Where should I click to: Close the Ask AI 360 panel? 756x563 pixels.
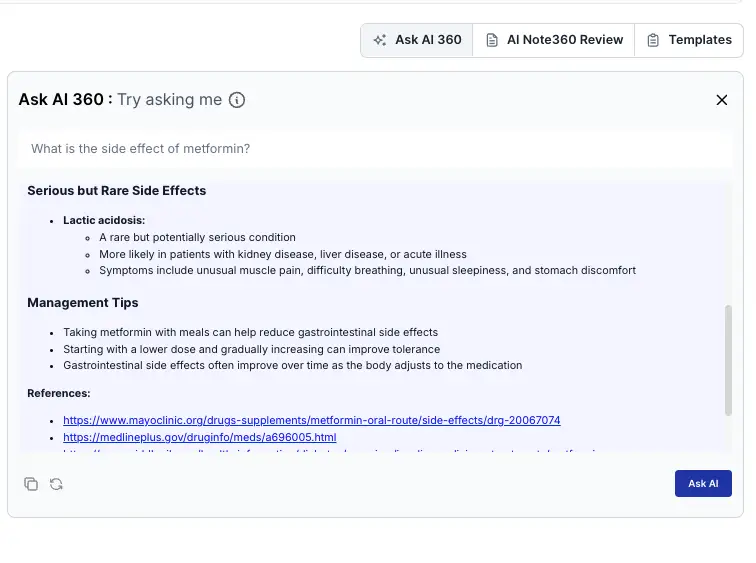click(721, 100)
